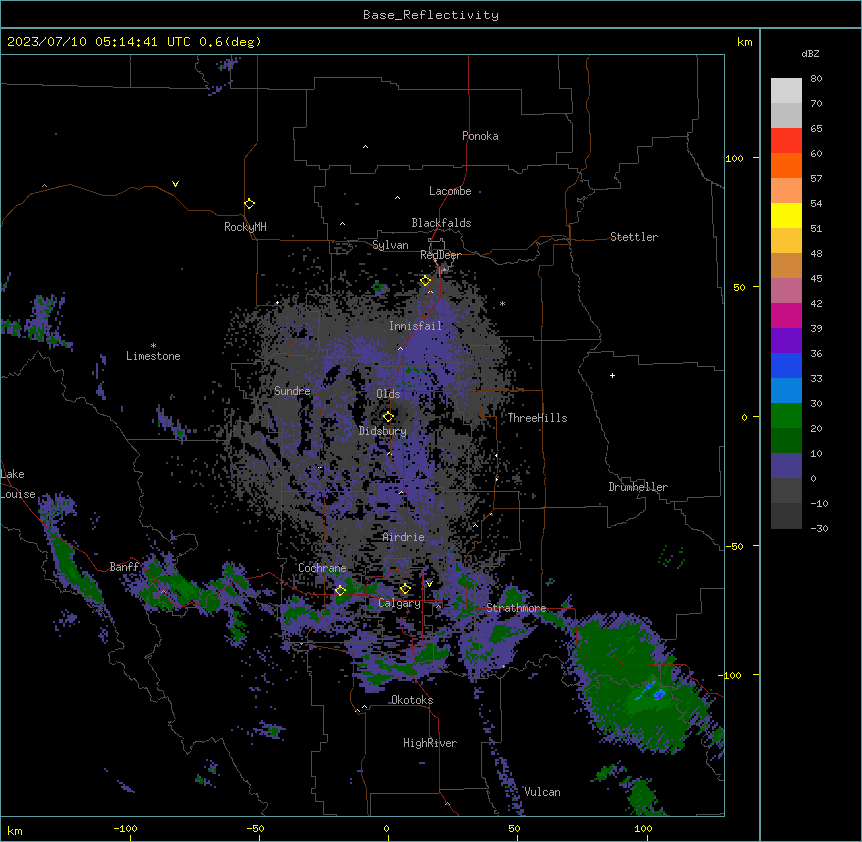Pick the yellow 51-54 dBZ legend swatch

[x=786, y=215]
